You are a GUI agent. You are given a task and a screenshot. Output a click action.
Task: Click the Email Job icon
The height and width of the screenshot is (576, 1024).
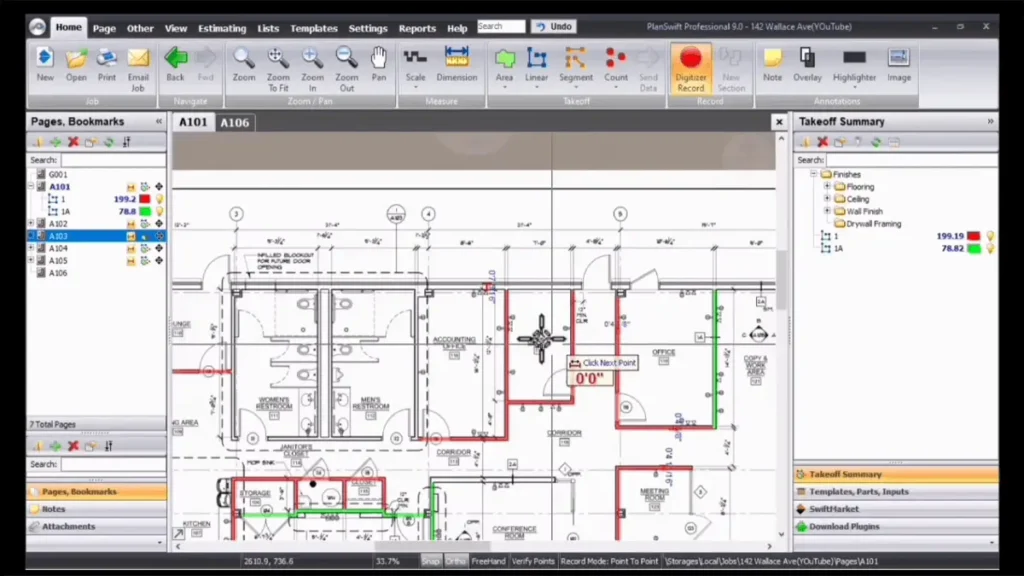pyautogui.click(x=138, y=69)
